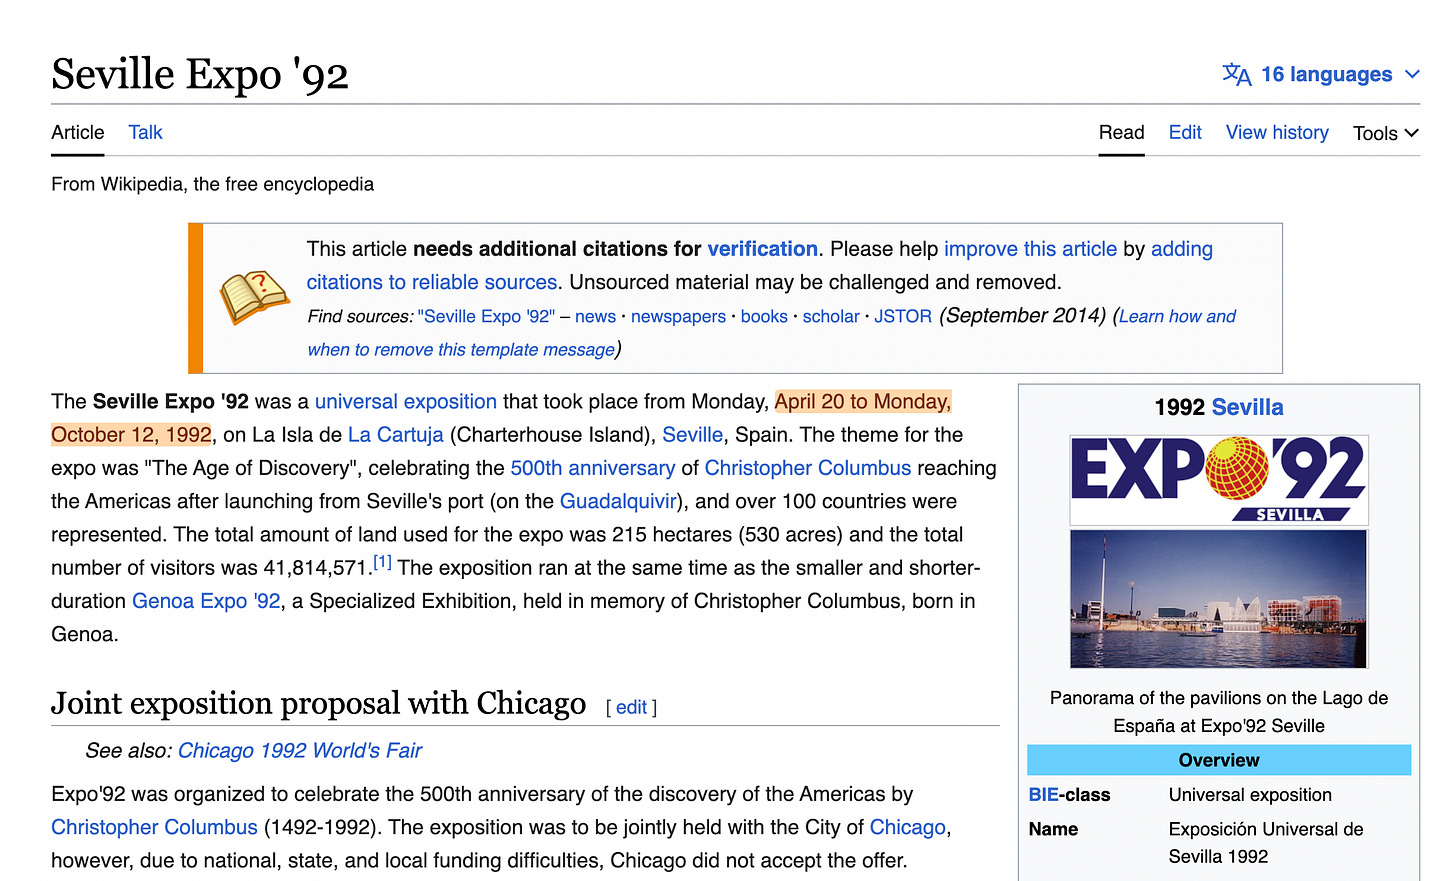1456x881 pixels.
Task: Search sources in newspapers link
Action: tap(678, 317)
